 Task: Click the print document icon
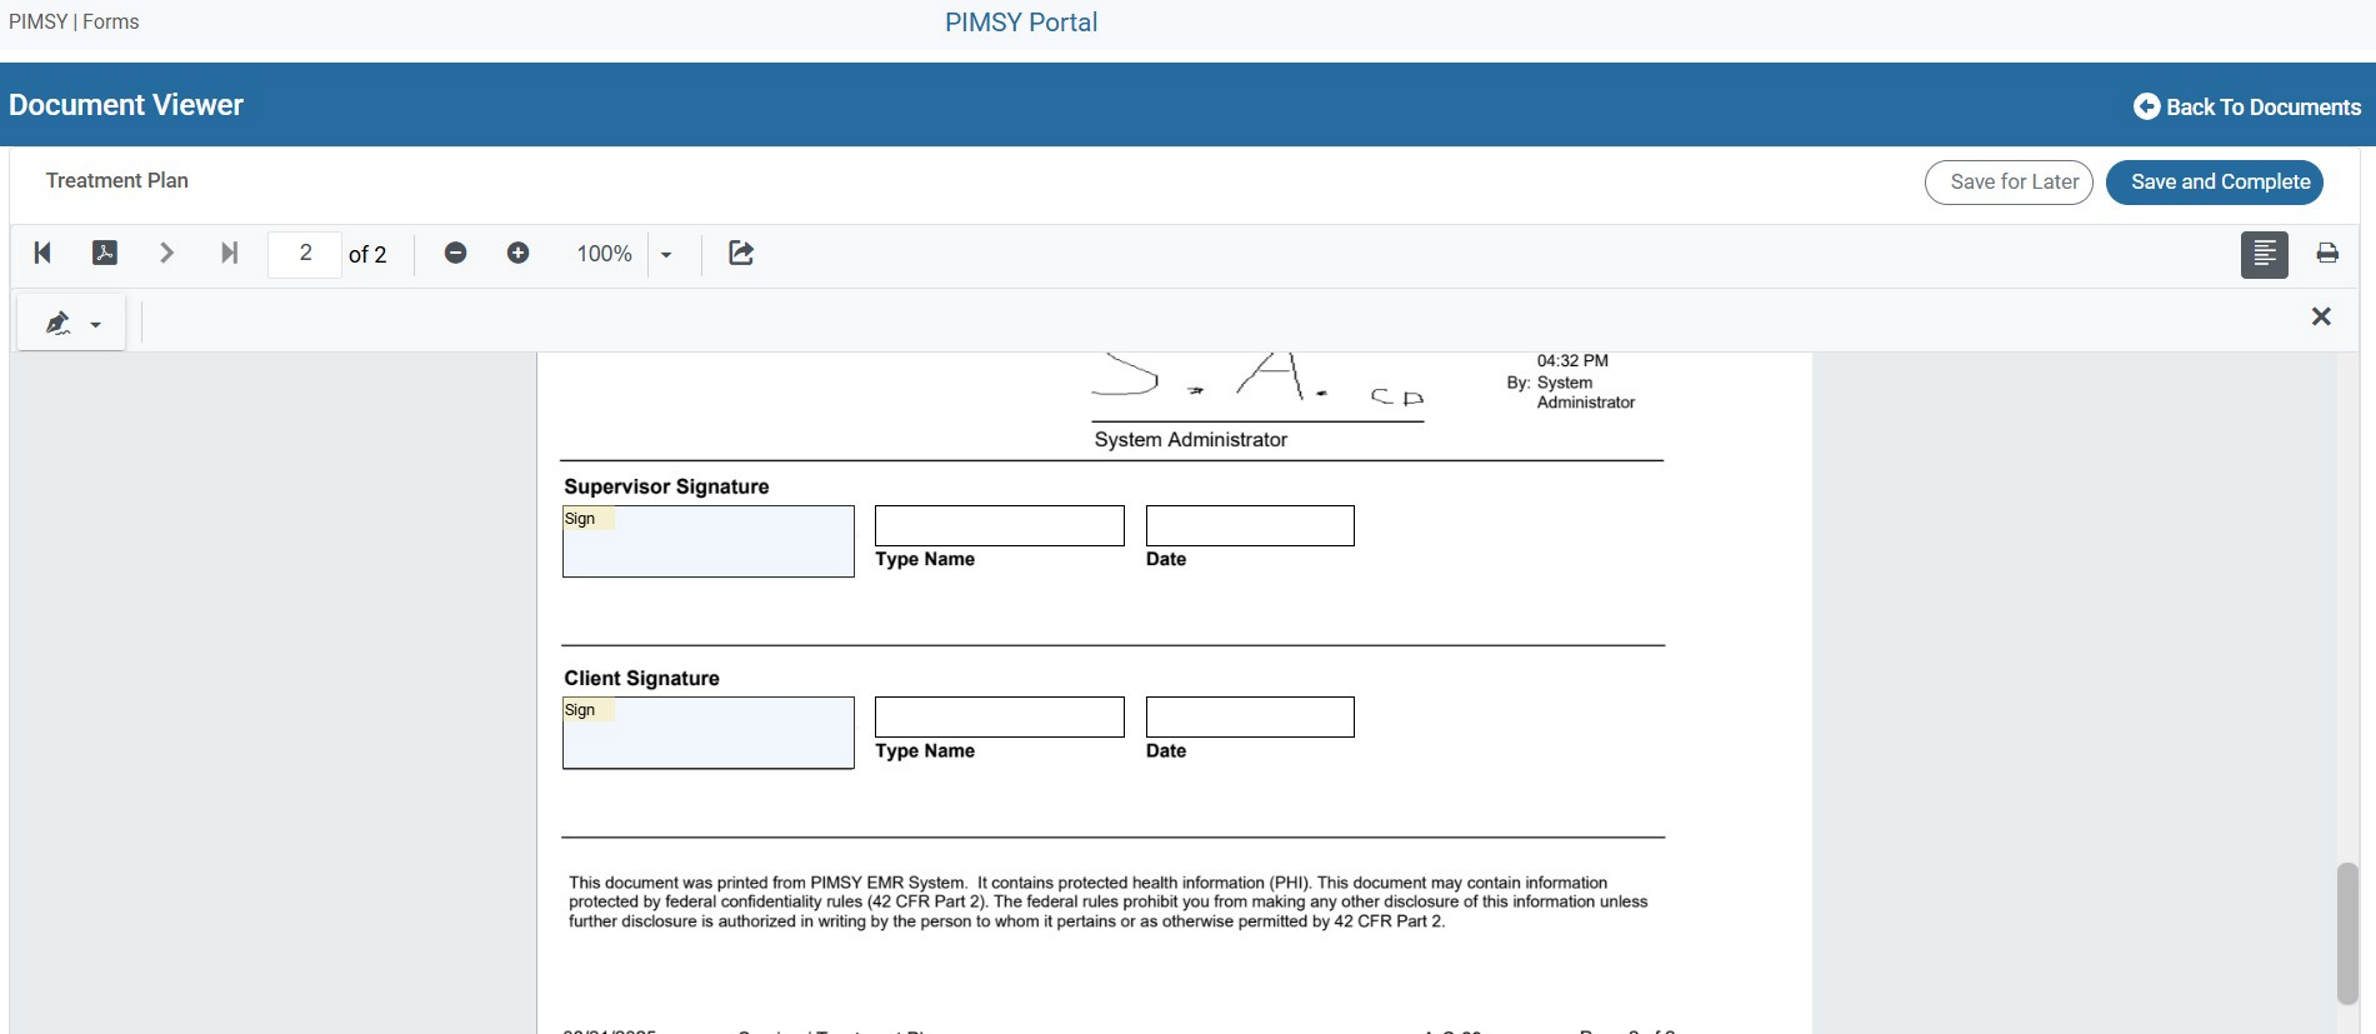coord(2328,253)
